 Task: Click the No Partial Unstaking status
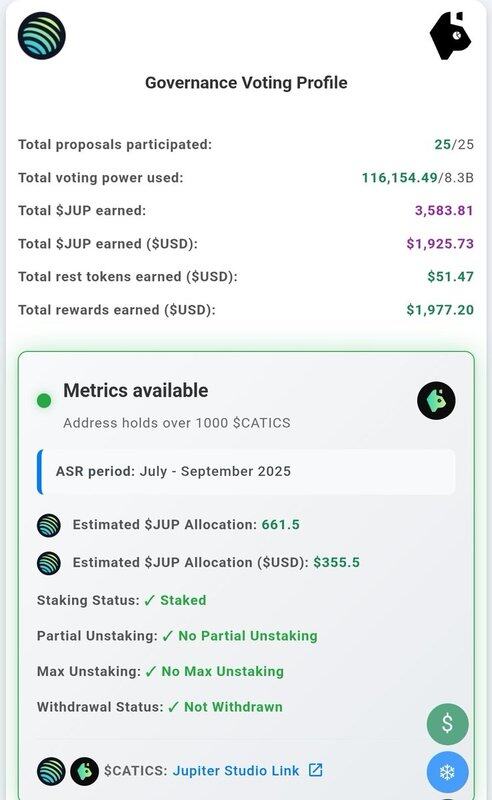[240, 636]
